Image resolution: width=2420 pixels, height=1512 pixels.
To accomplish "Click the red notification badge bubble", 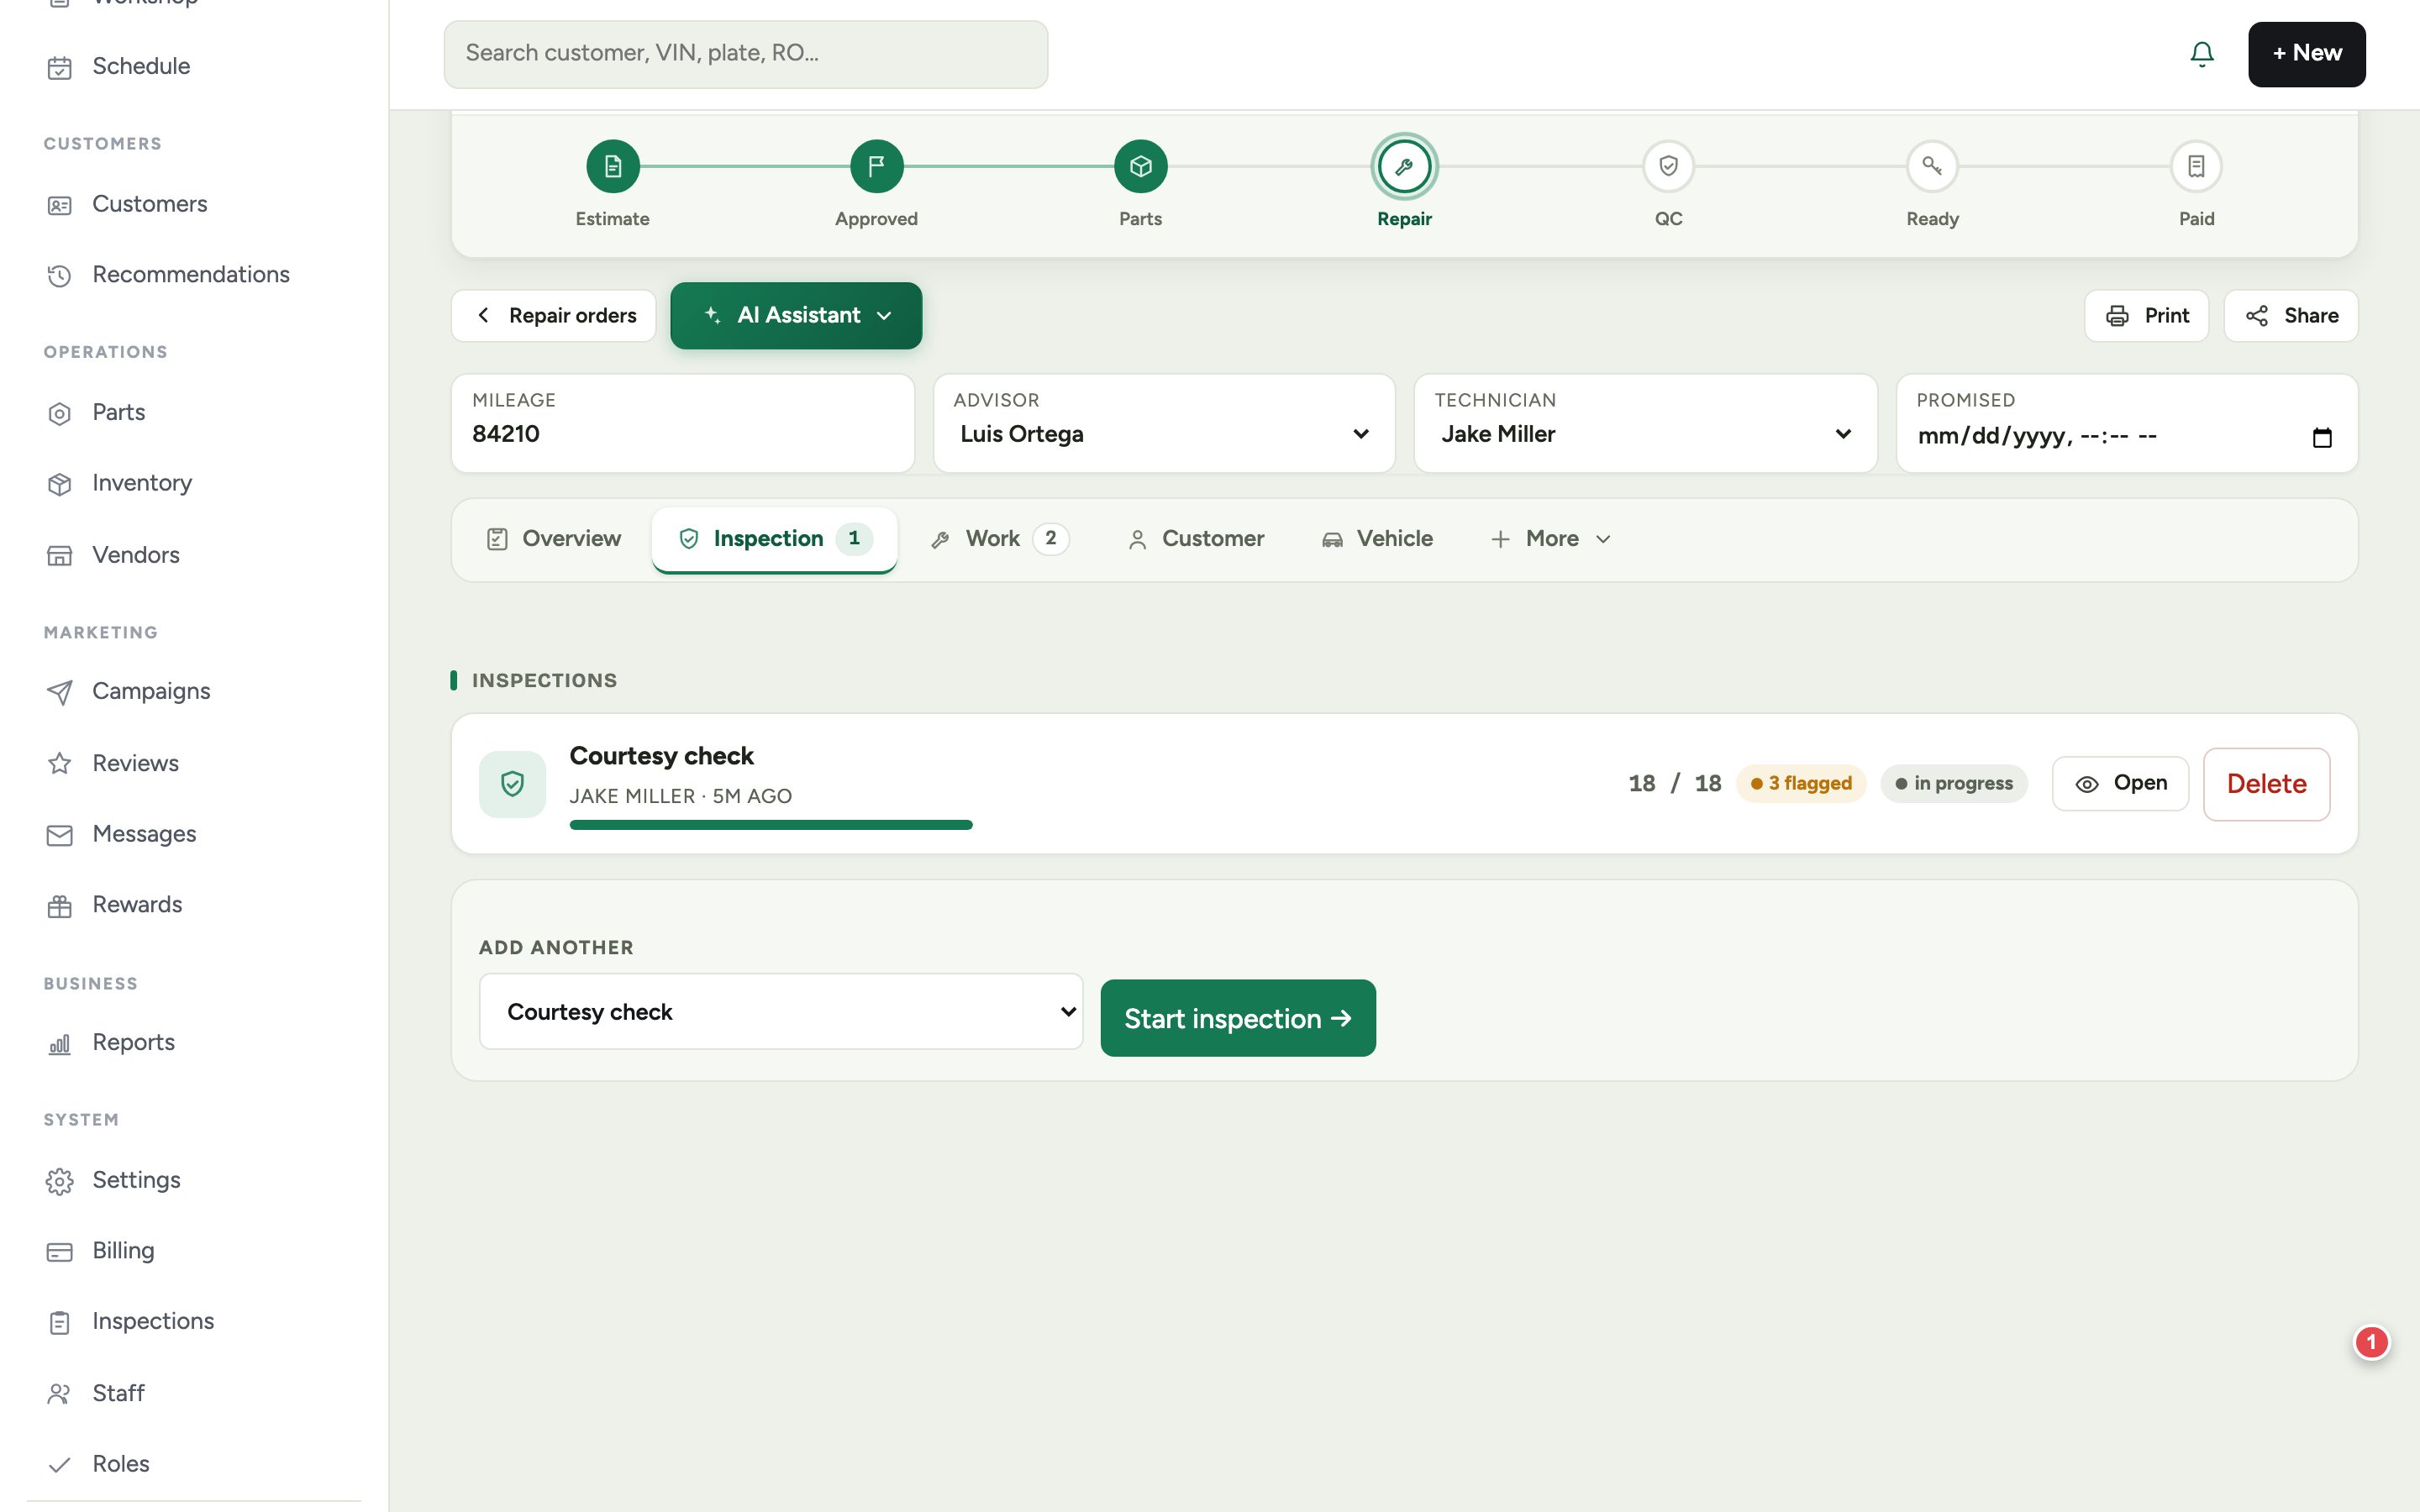I will tap(2371, 1342).
